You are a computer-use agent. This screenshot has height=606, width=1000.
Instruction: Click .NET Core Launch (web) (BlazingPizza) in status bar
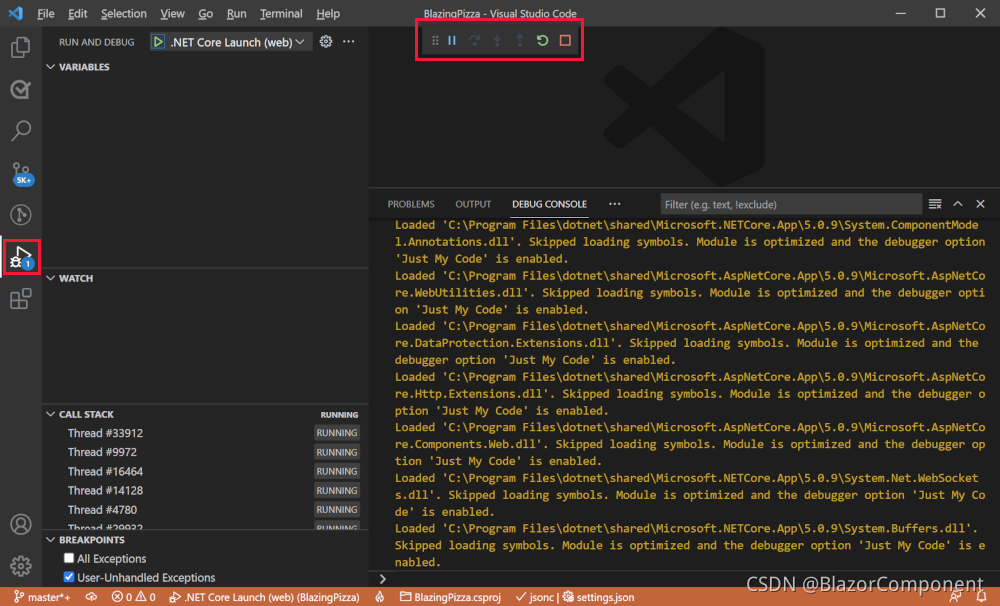tap(264, 597)
